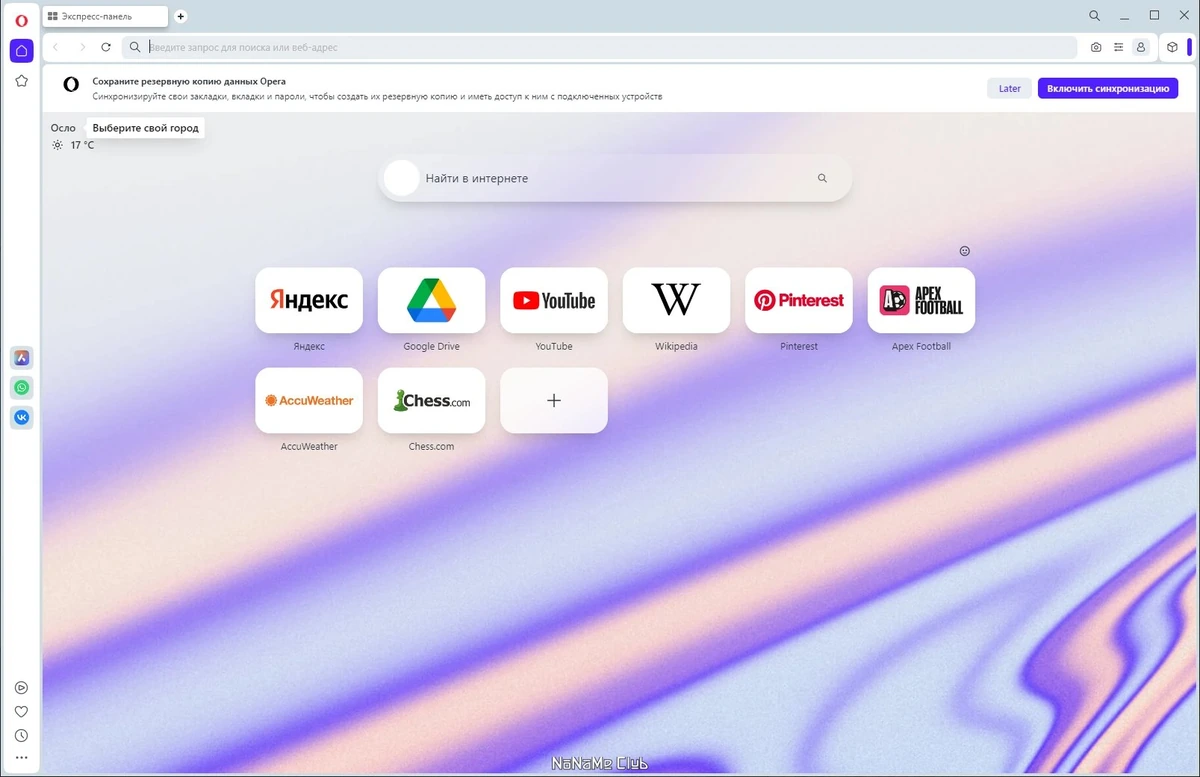Click the Opera logo menu icon
This screenshot has height=777, width=1200.
21,19
